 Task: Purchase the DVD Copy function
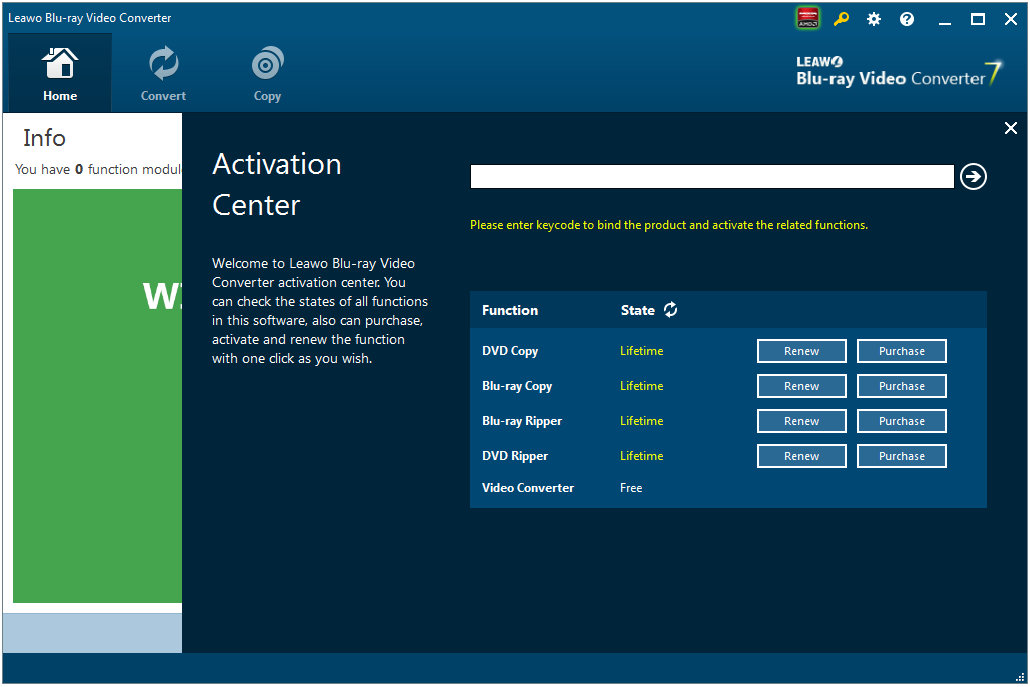point(901,351)
